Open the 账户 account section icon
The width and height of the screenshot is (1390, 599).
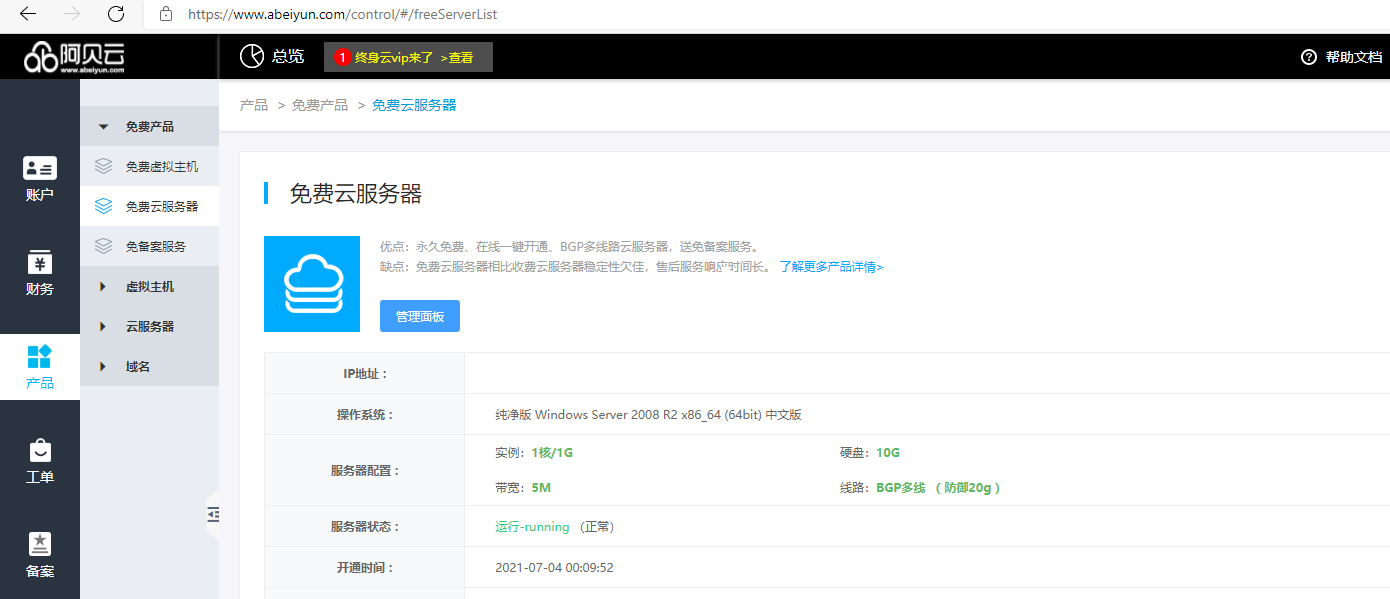[x=40, y=169]
